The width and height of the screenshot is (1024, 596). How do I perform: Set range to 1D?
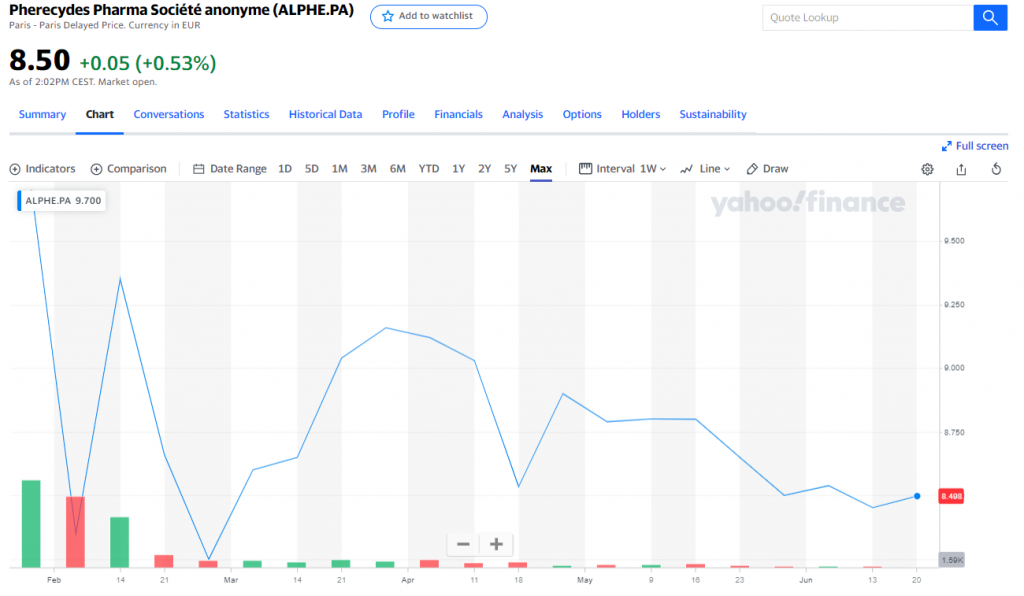tap(285, 169)
